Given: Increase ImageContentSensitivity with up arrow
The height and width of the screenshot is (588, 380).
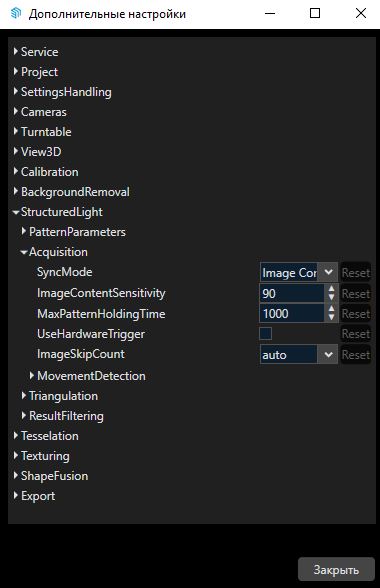Looking at the screenshot, I should tap(331, 289).
